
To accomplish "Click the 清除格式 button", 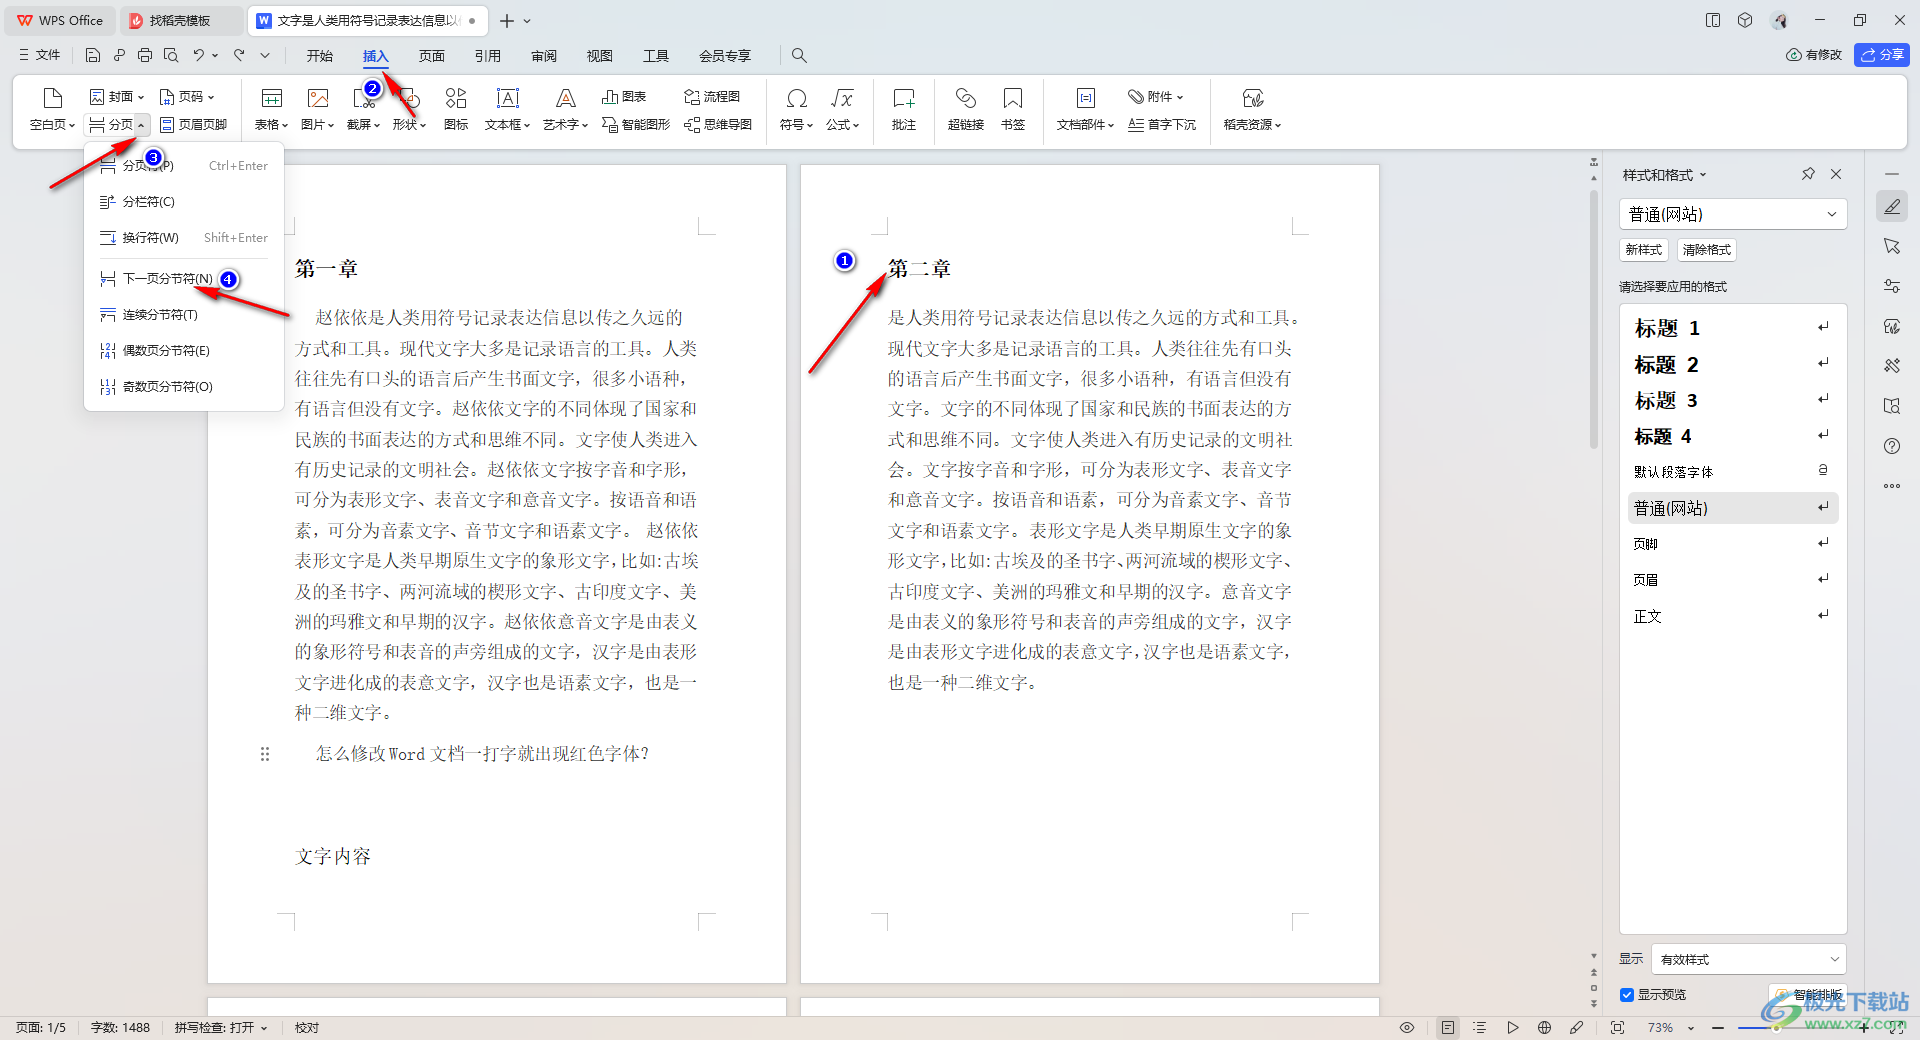I will coord(1706,249).
